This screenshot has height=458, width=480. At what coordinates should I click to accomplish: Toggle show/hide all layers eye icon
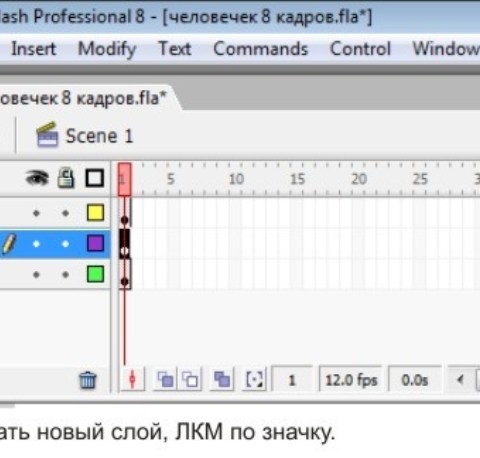tap(37, 178)
